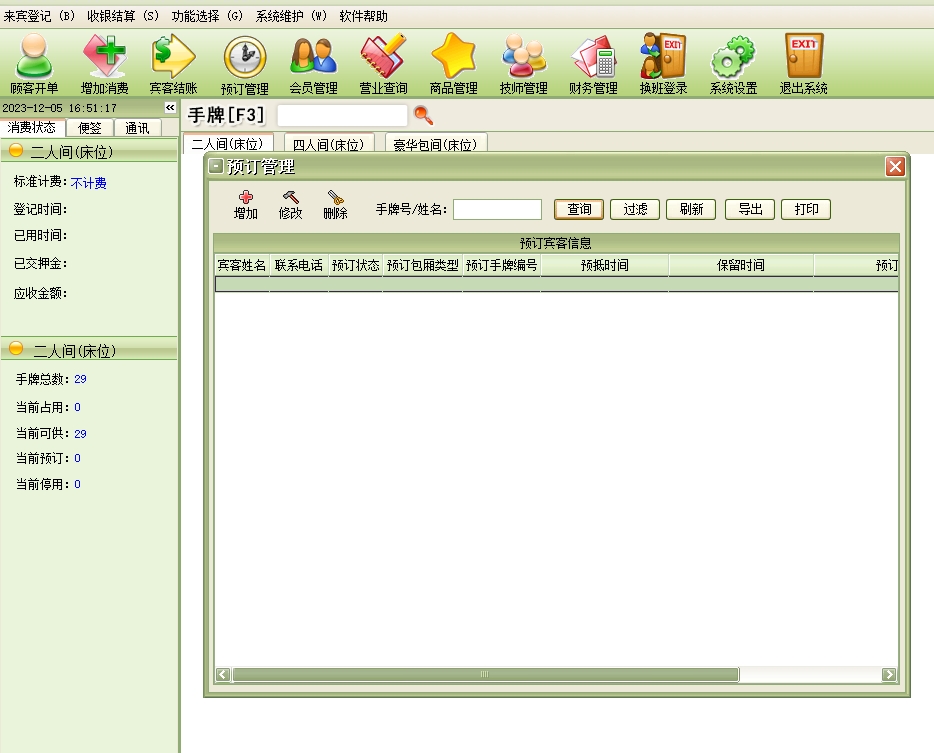The width and height of the screenshot is (934, 753).
Task: Click 删除 to delete the reservation
Action: (335, 205)
